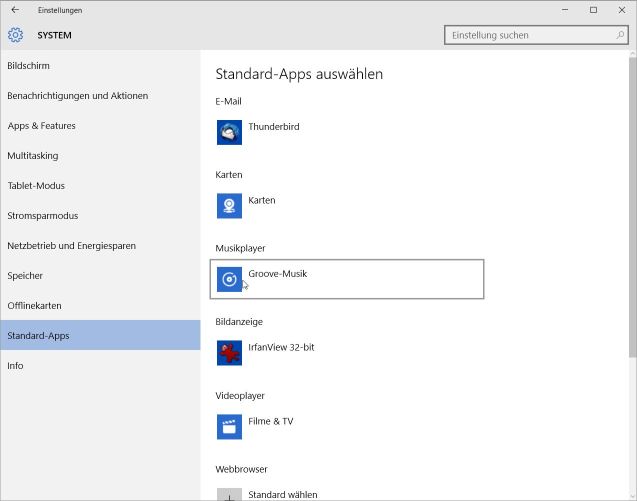Click the E-Mail category label

pyautogui.click(x=228, y=101)
